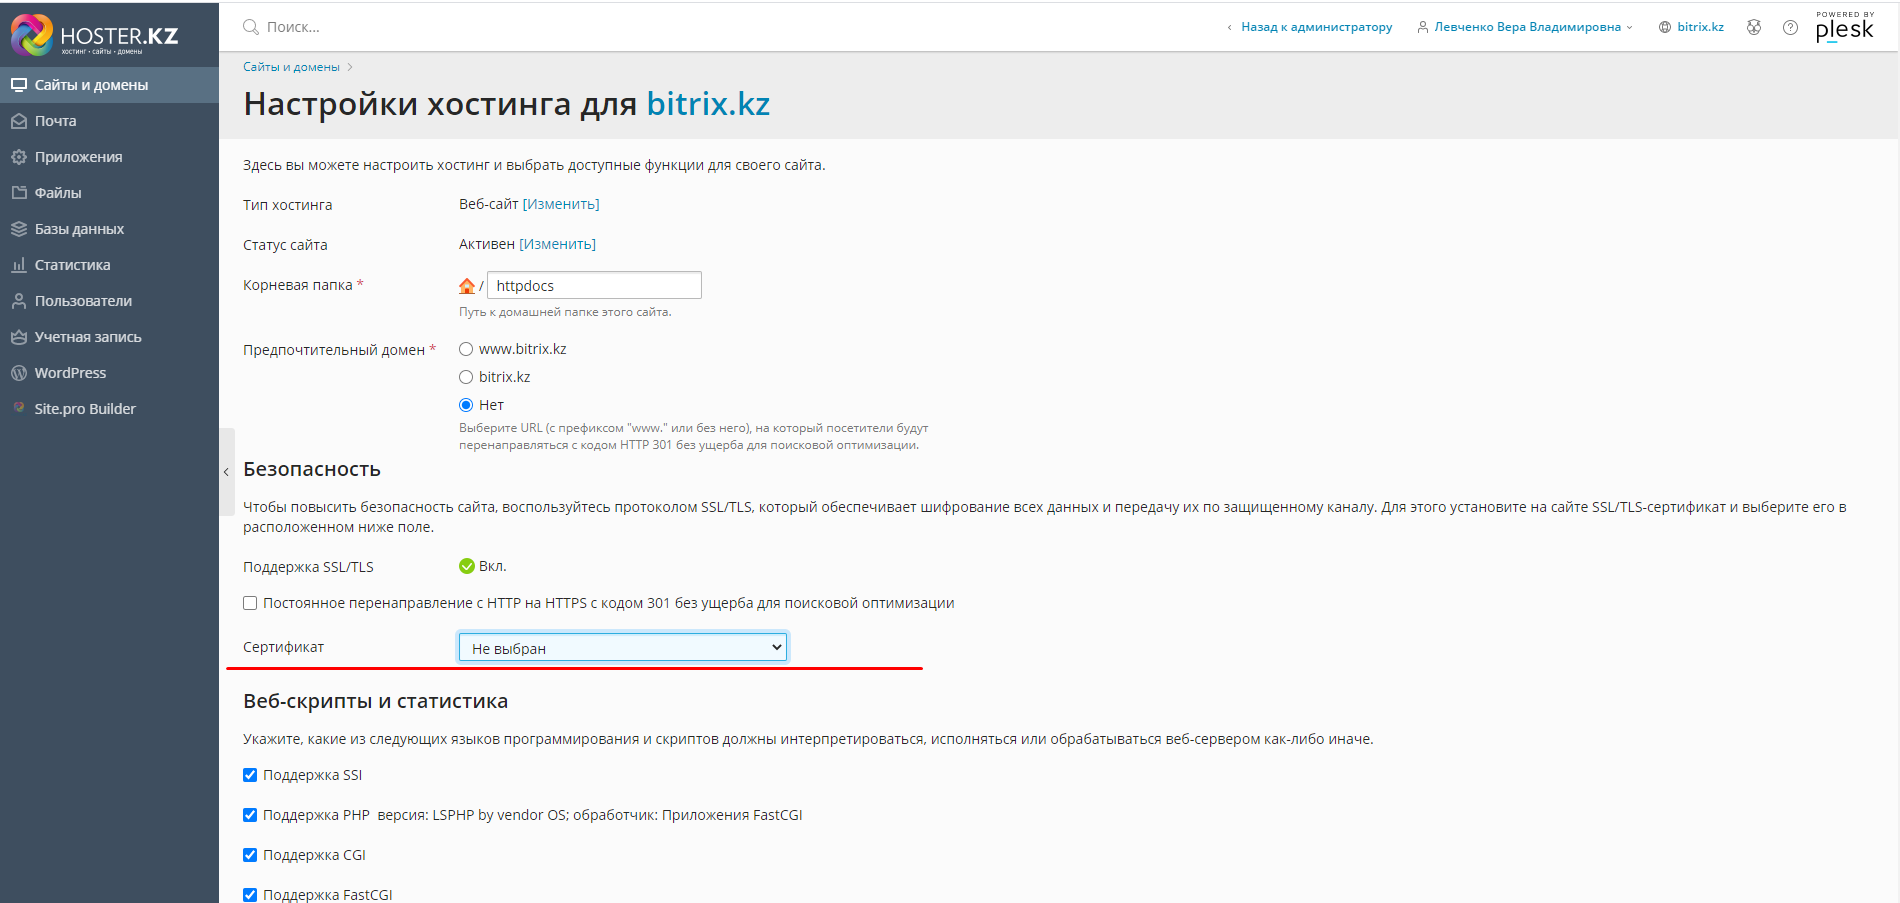Click the Поиск search field
The width and height of the screenshot is (1900, 903).
click(293, 27)
